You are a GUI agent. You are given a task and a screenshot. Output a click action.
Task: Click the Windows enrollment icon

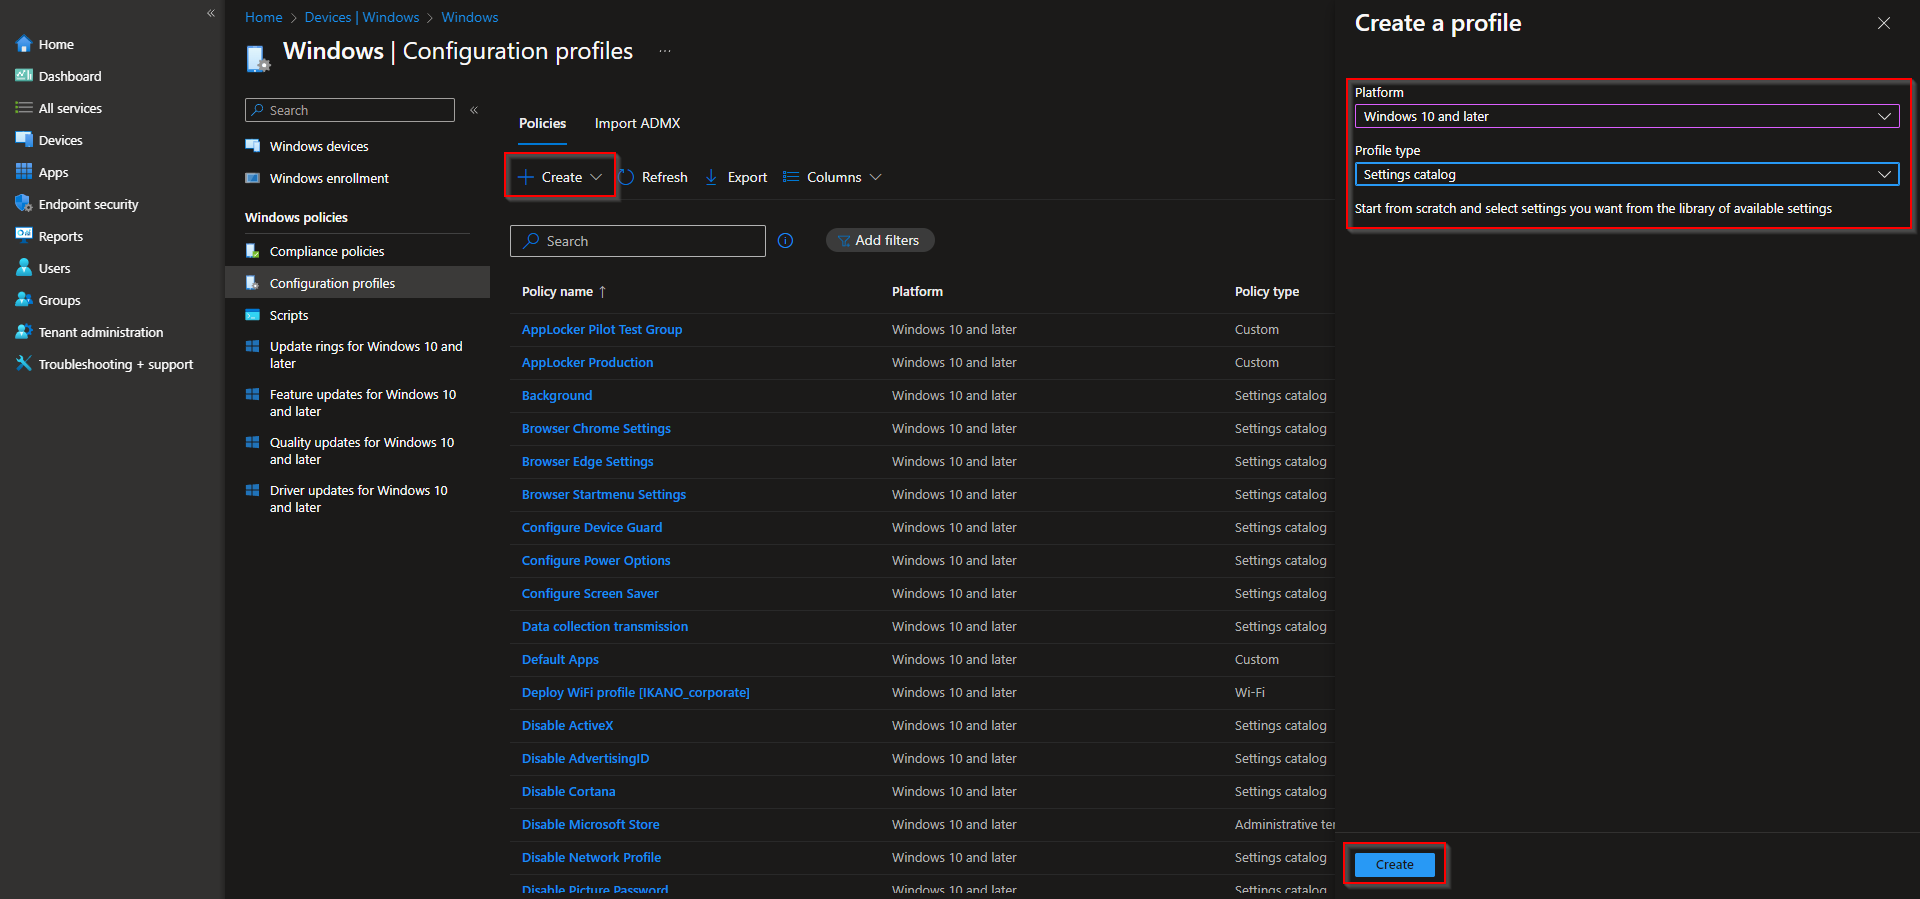[253, 178]
